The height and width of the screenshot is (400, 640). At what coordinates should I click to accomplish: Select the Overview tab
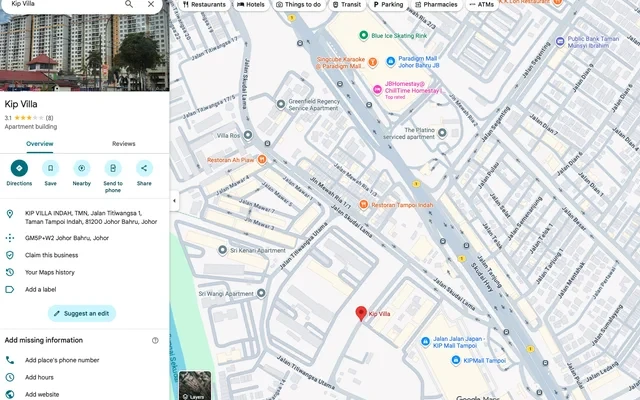[x=40, y=144]
